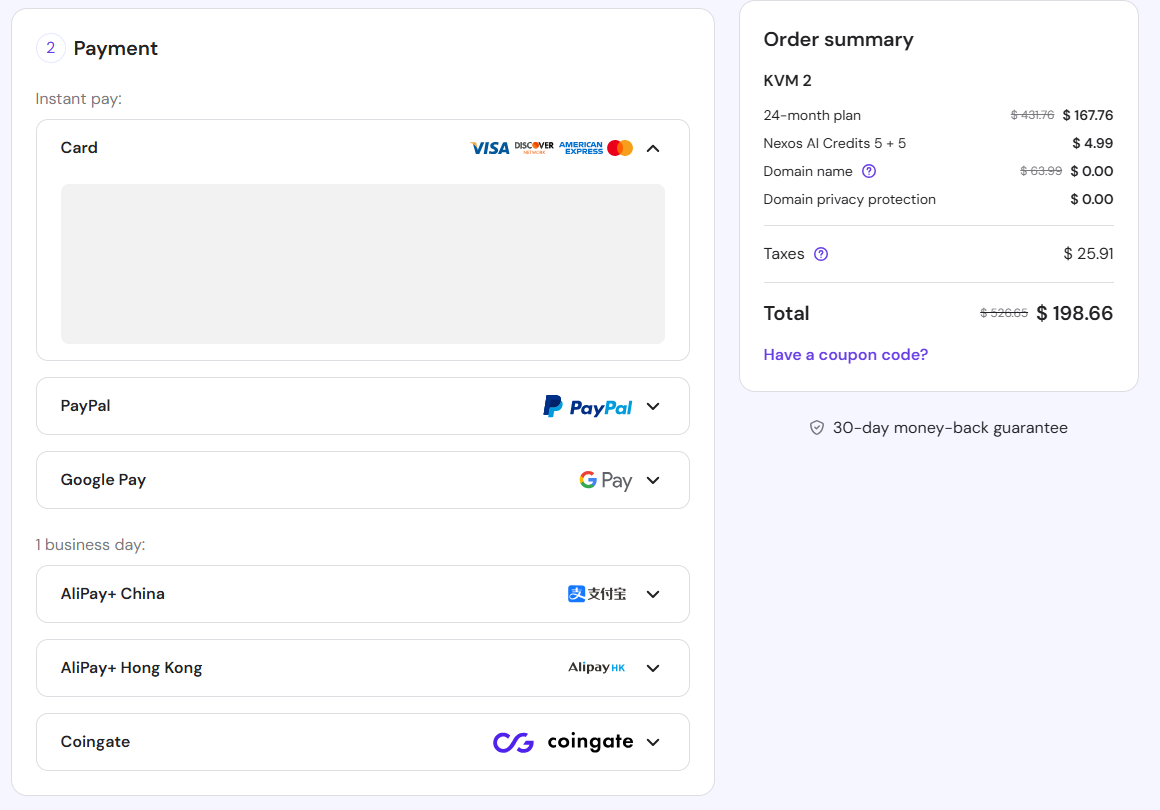Click the KVM 2 plan name
Viewport: 1160px width, 810px height.
[787, 81]
